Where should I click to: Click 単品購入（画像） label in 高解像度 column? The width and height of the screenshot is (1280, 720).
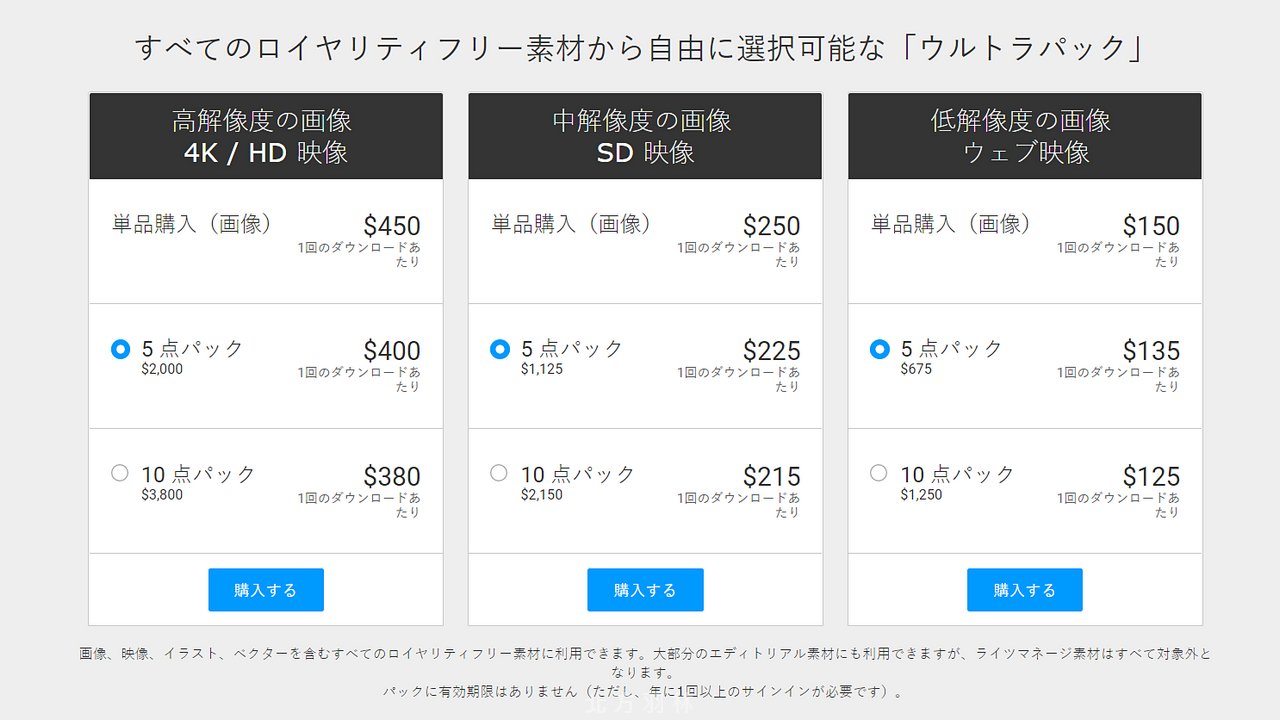[x=192, y=224]
